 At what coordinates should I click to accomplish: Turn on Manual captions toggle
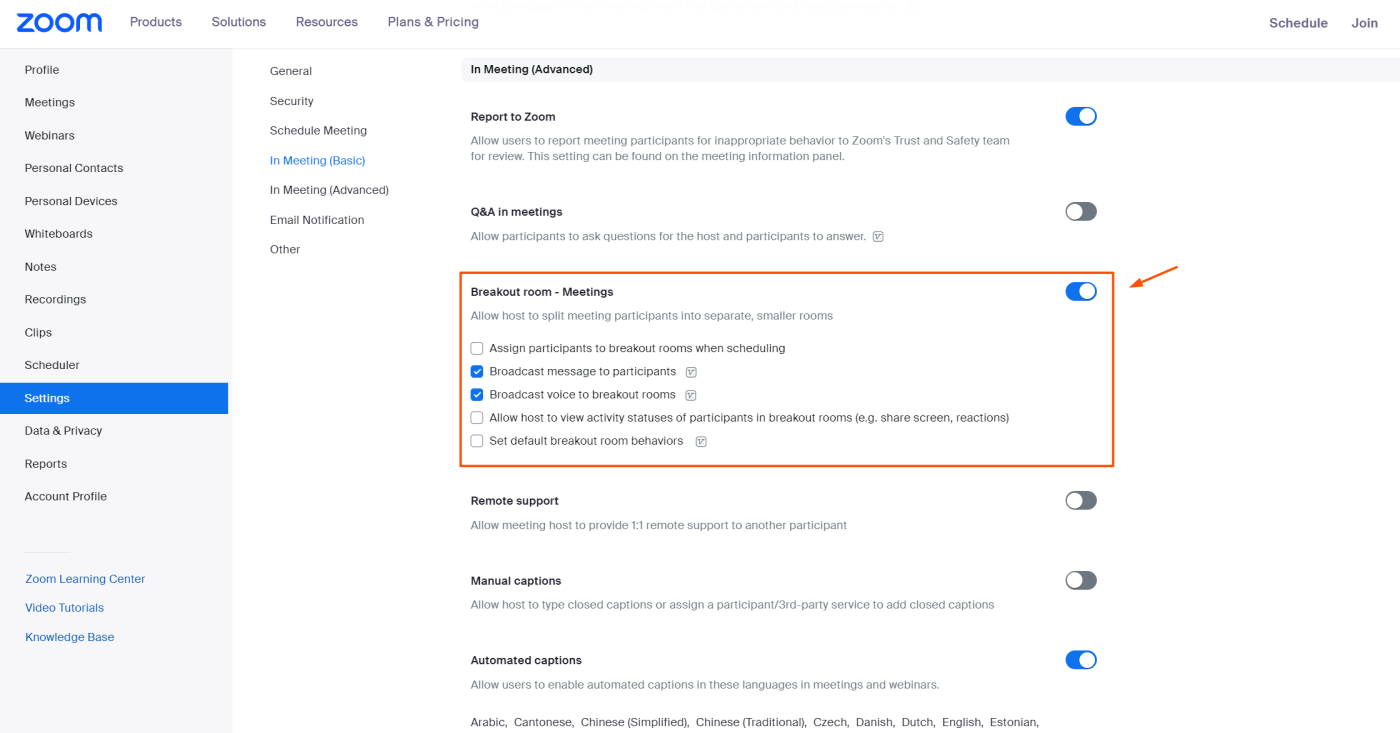tap(1081, 580)
